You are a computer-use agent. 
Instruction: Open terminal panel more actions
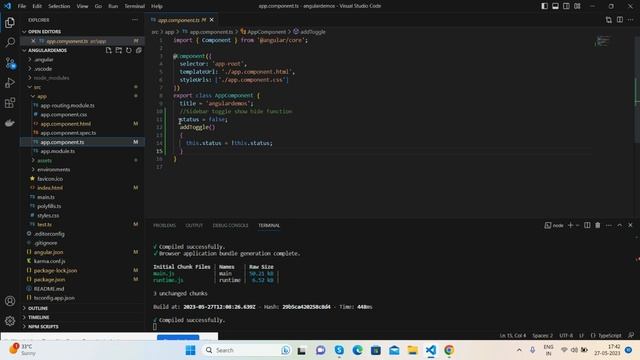pos(609,225)
